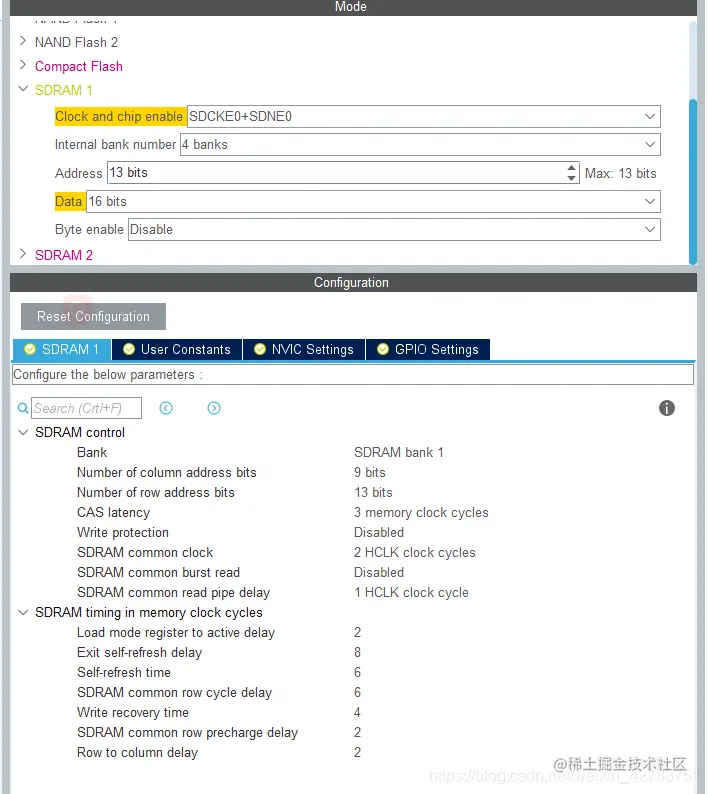Select Write protection Disabled value
This screenshot has height=794, width=708.
[x=379, y=532]
